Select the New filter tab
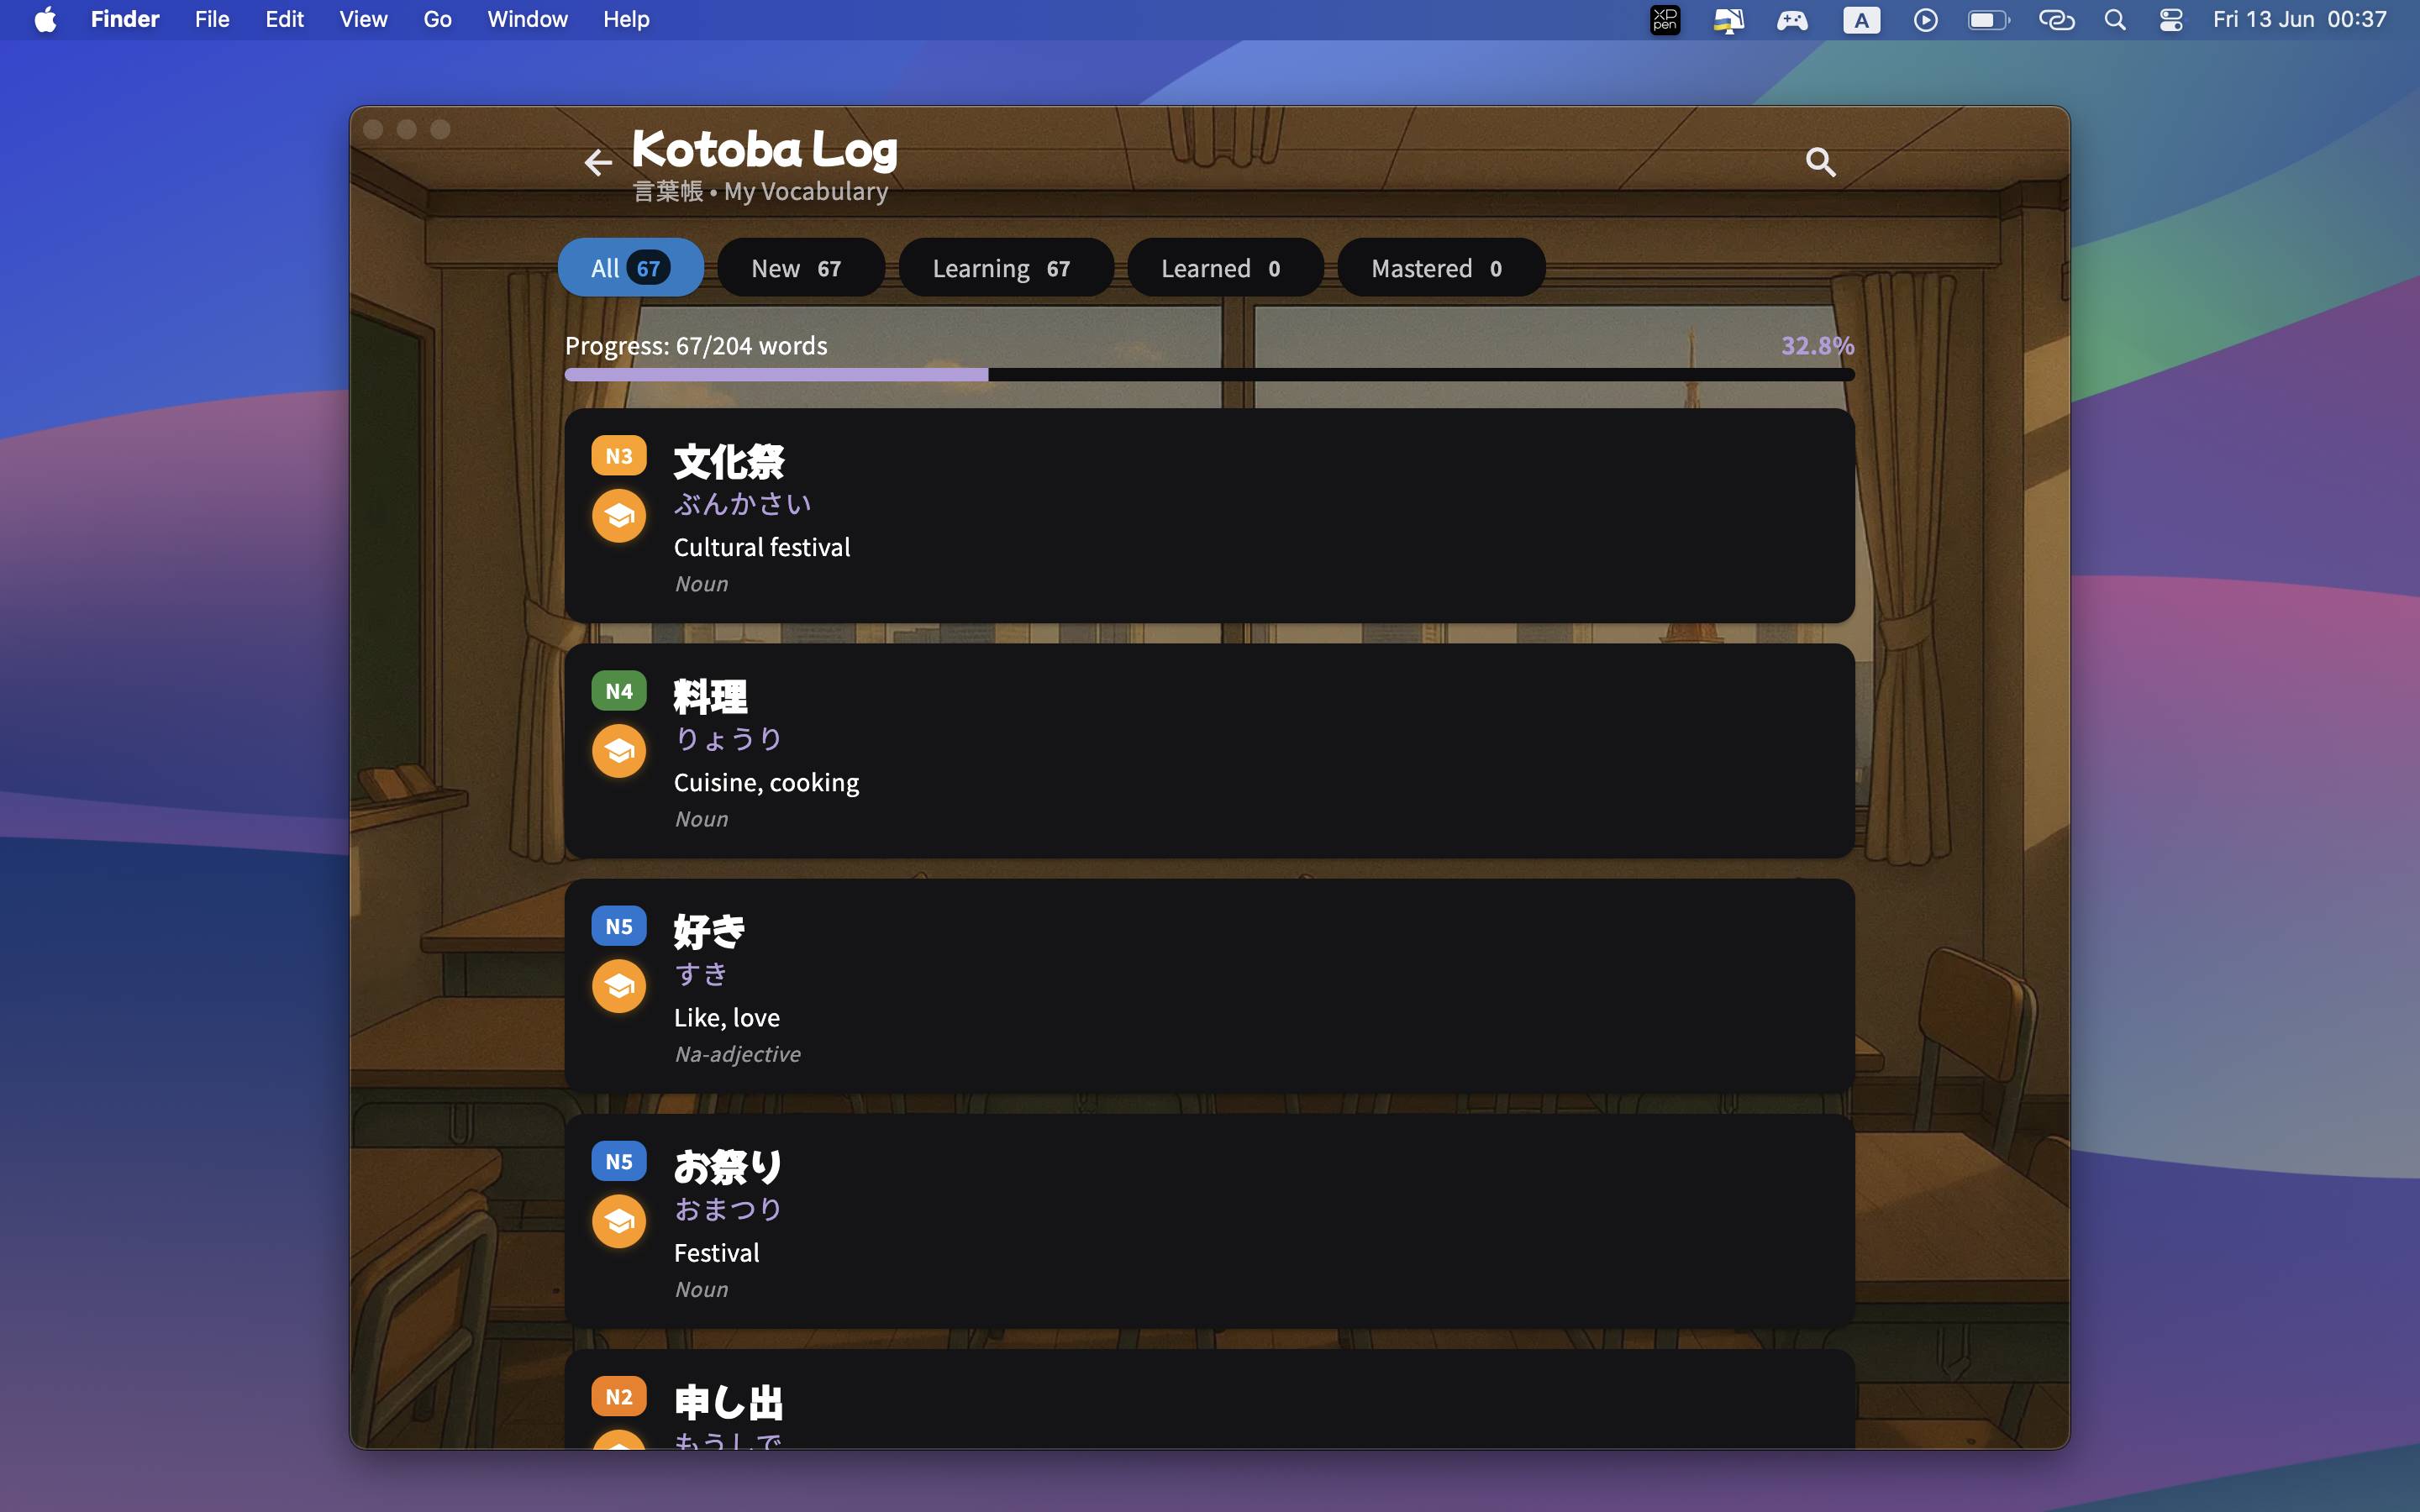The height and width of the screenshot is (1512, 2420). tap(800, 267)
